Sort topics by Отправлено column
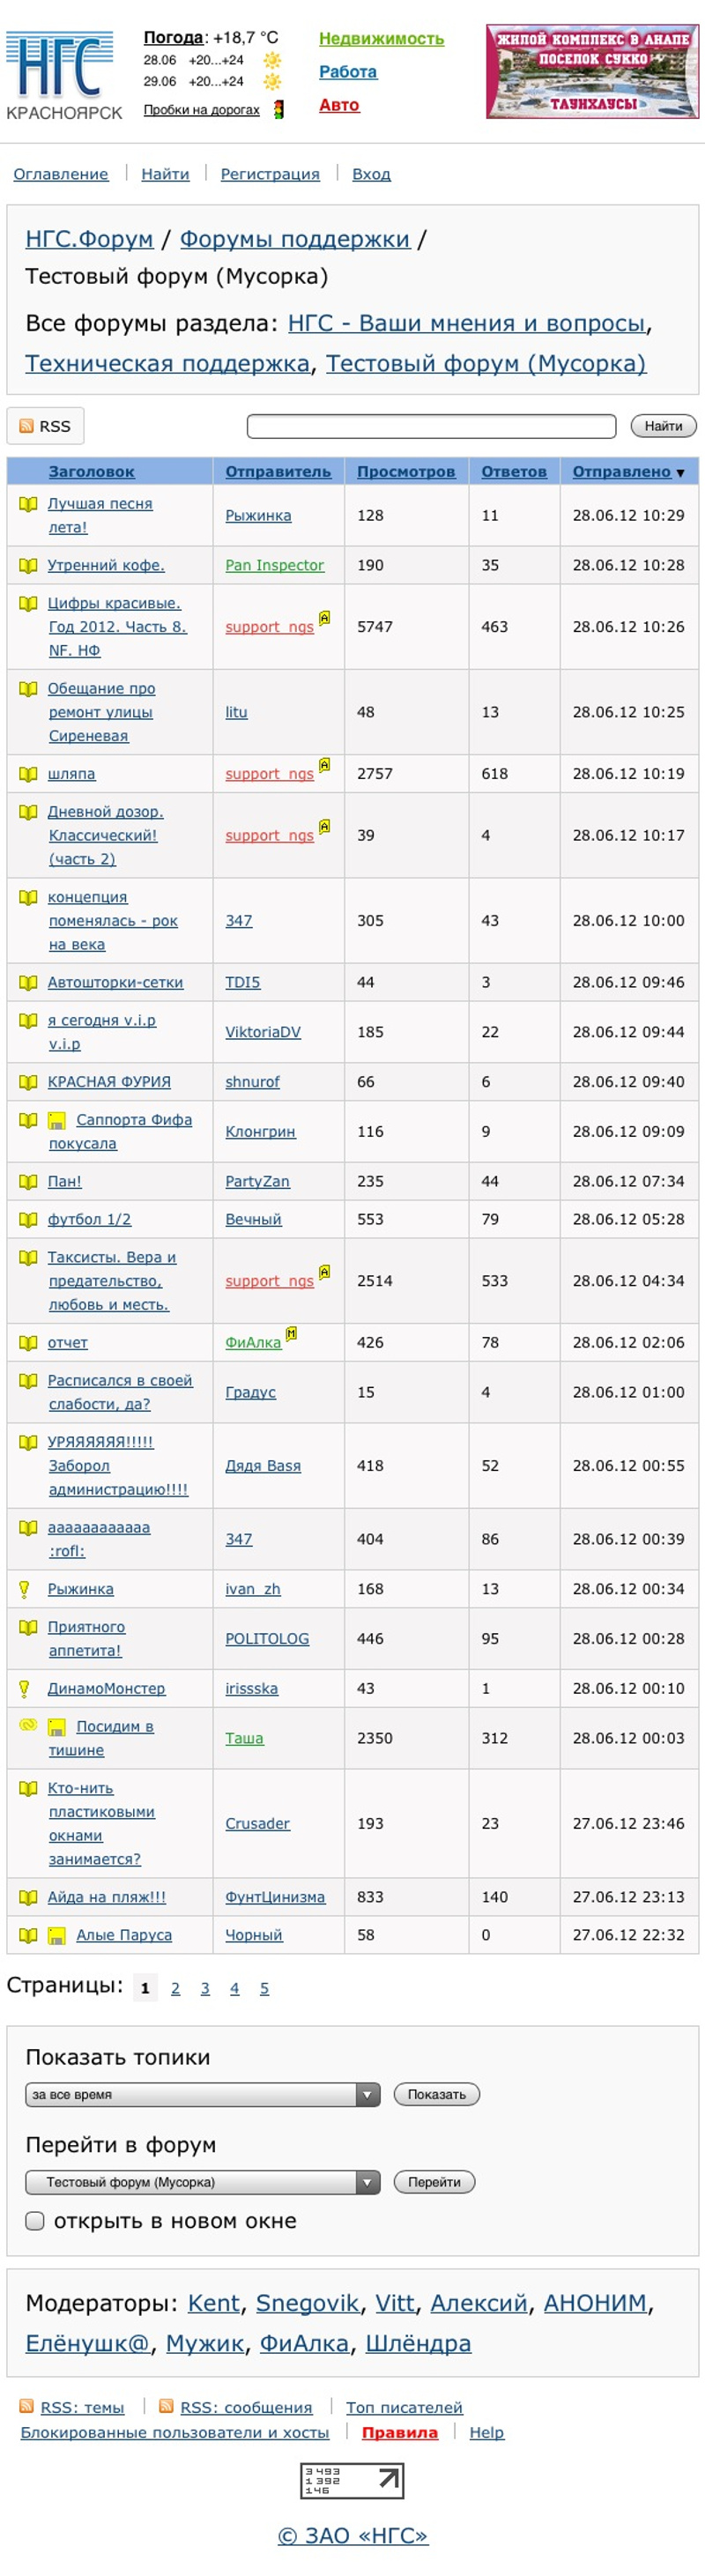This screenshot has height=2576, width=705. (621, 471)
